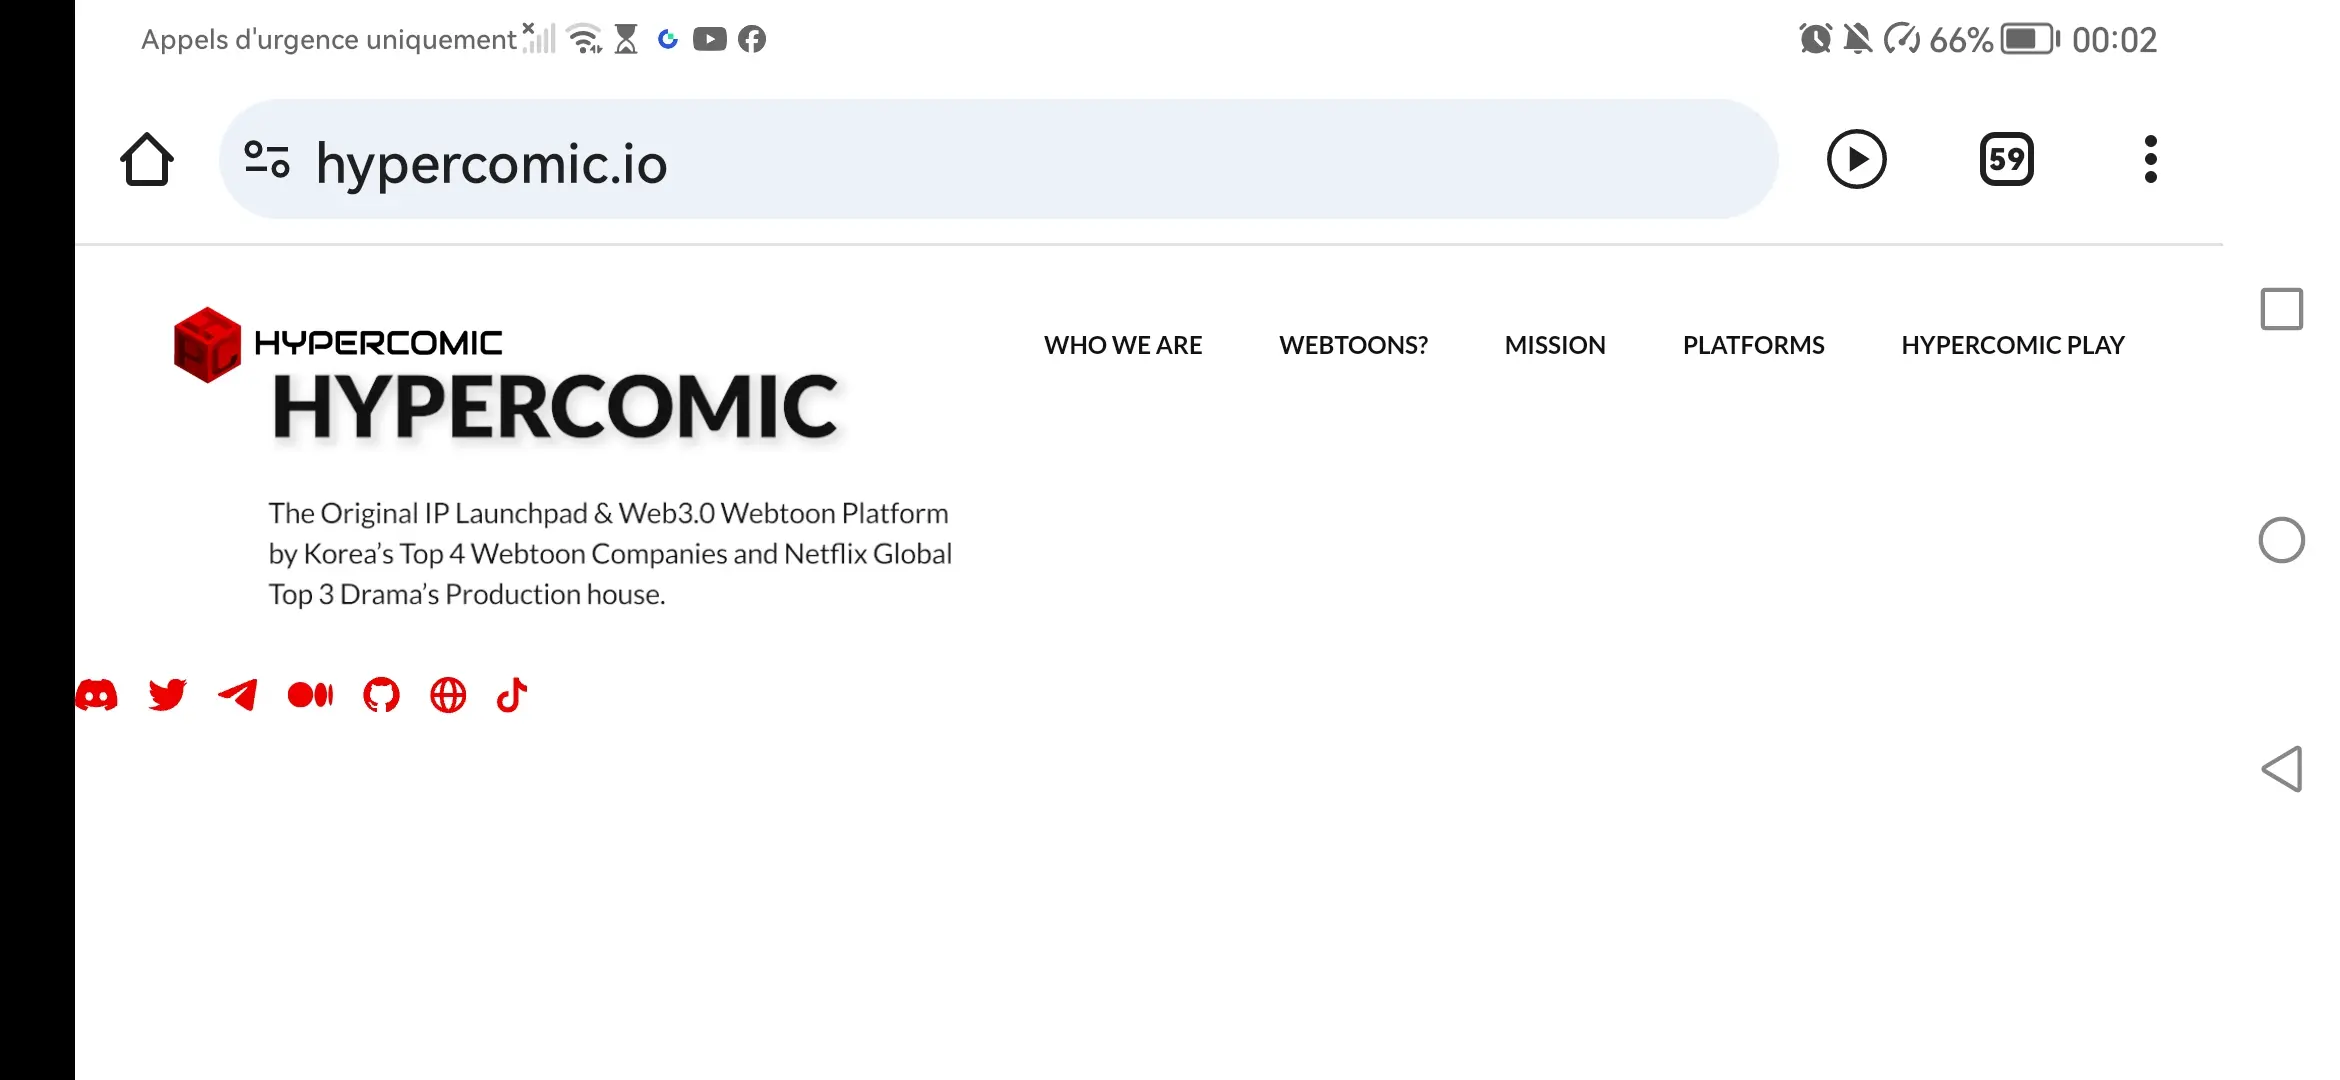Tap the site settings icon in address bar
The image size is (2340, 1080).
tap(267, 160)
